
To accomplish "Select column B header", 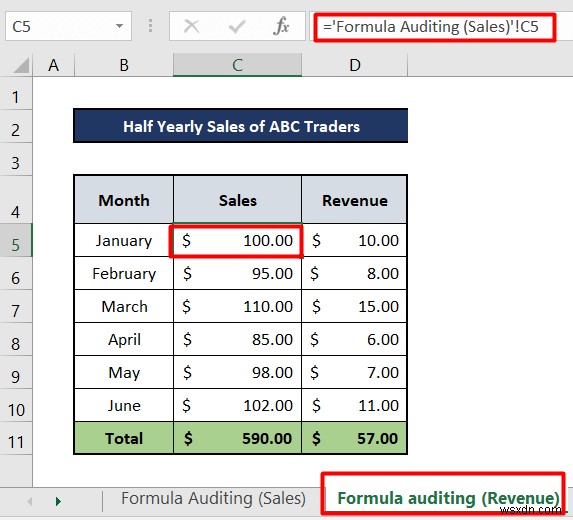I will pyautogui.click(x=124, y=65).
